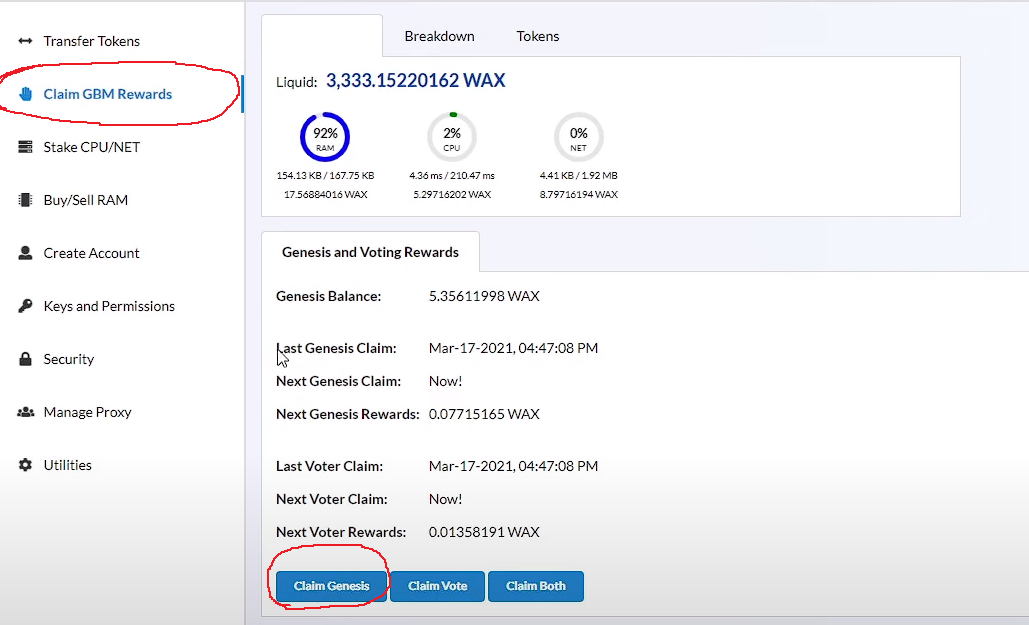Click the Claim Vote button
Image resolution: width=1029 pixels, height=625 pixels.
pos(437,586)
